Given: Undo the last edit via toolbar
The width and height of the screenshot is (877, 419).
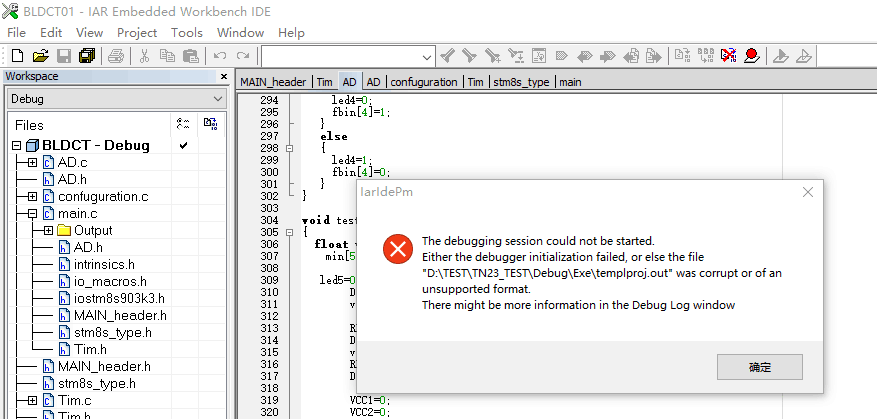Looking at the screenshot, I should click(x=220, y=56).
